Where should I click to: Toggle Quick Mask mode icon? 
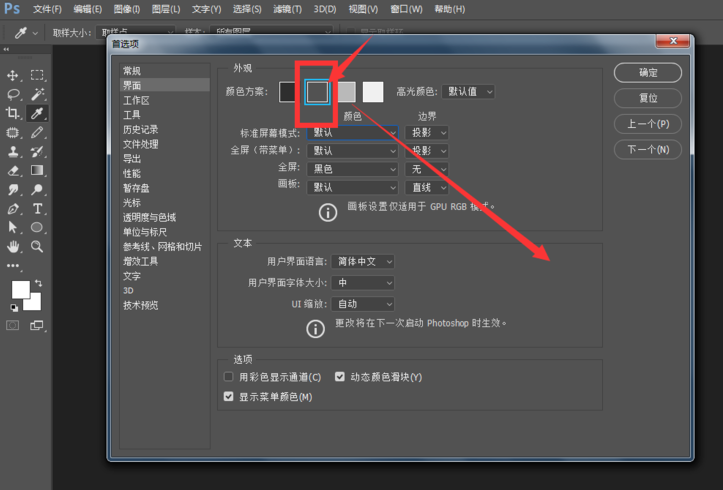12,326
